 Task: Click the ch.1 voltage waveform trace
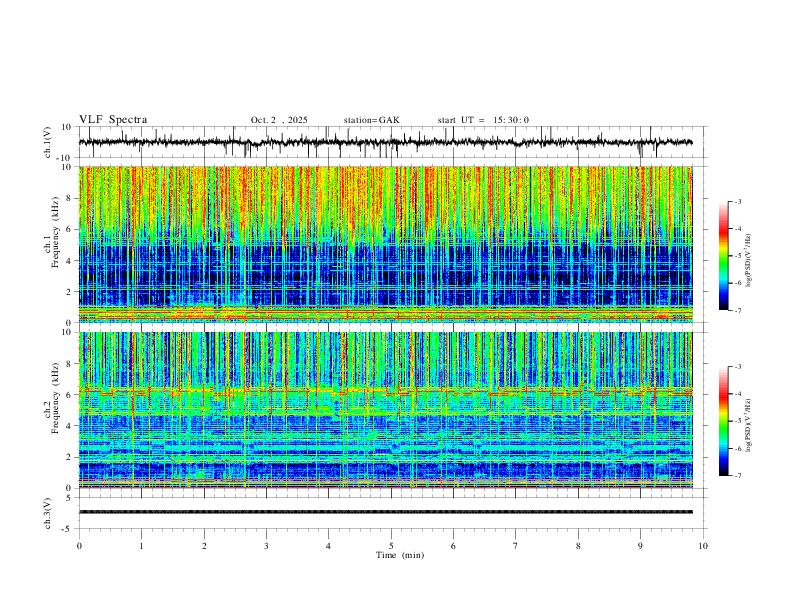pos(385,142)
